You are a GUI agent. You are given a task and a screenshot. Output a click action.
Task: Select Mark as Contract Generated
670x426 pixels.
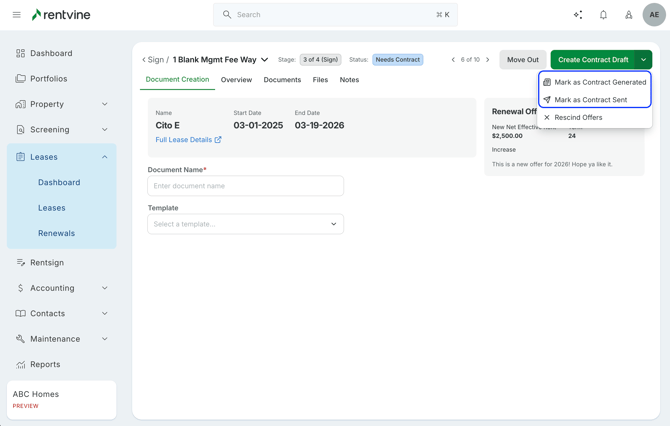click(x=600, y=82)
